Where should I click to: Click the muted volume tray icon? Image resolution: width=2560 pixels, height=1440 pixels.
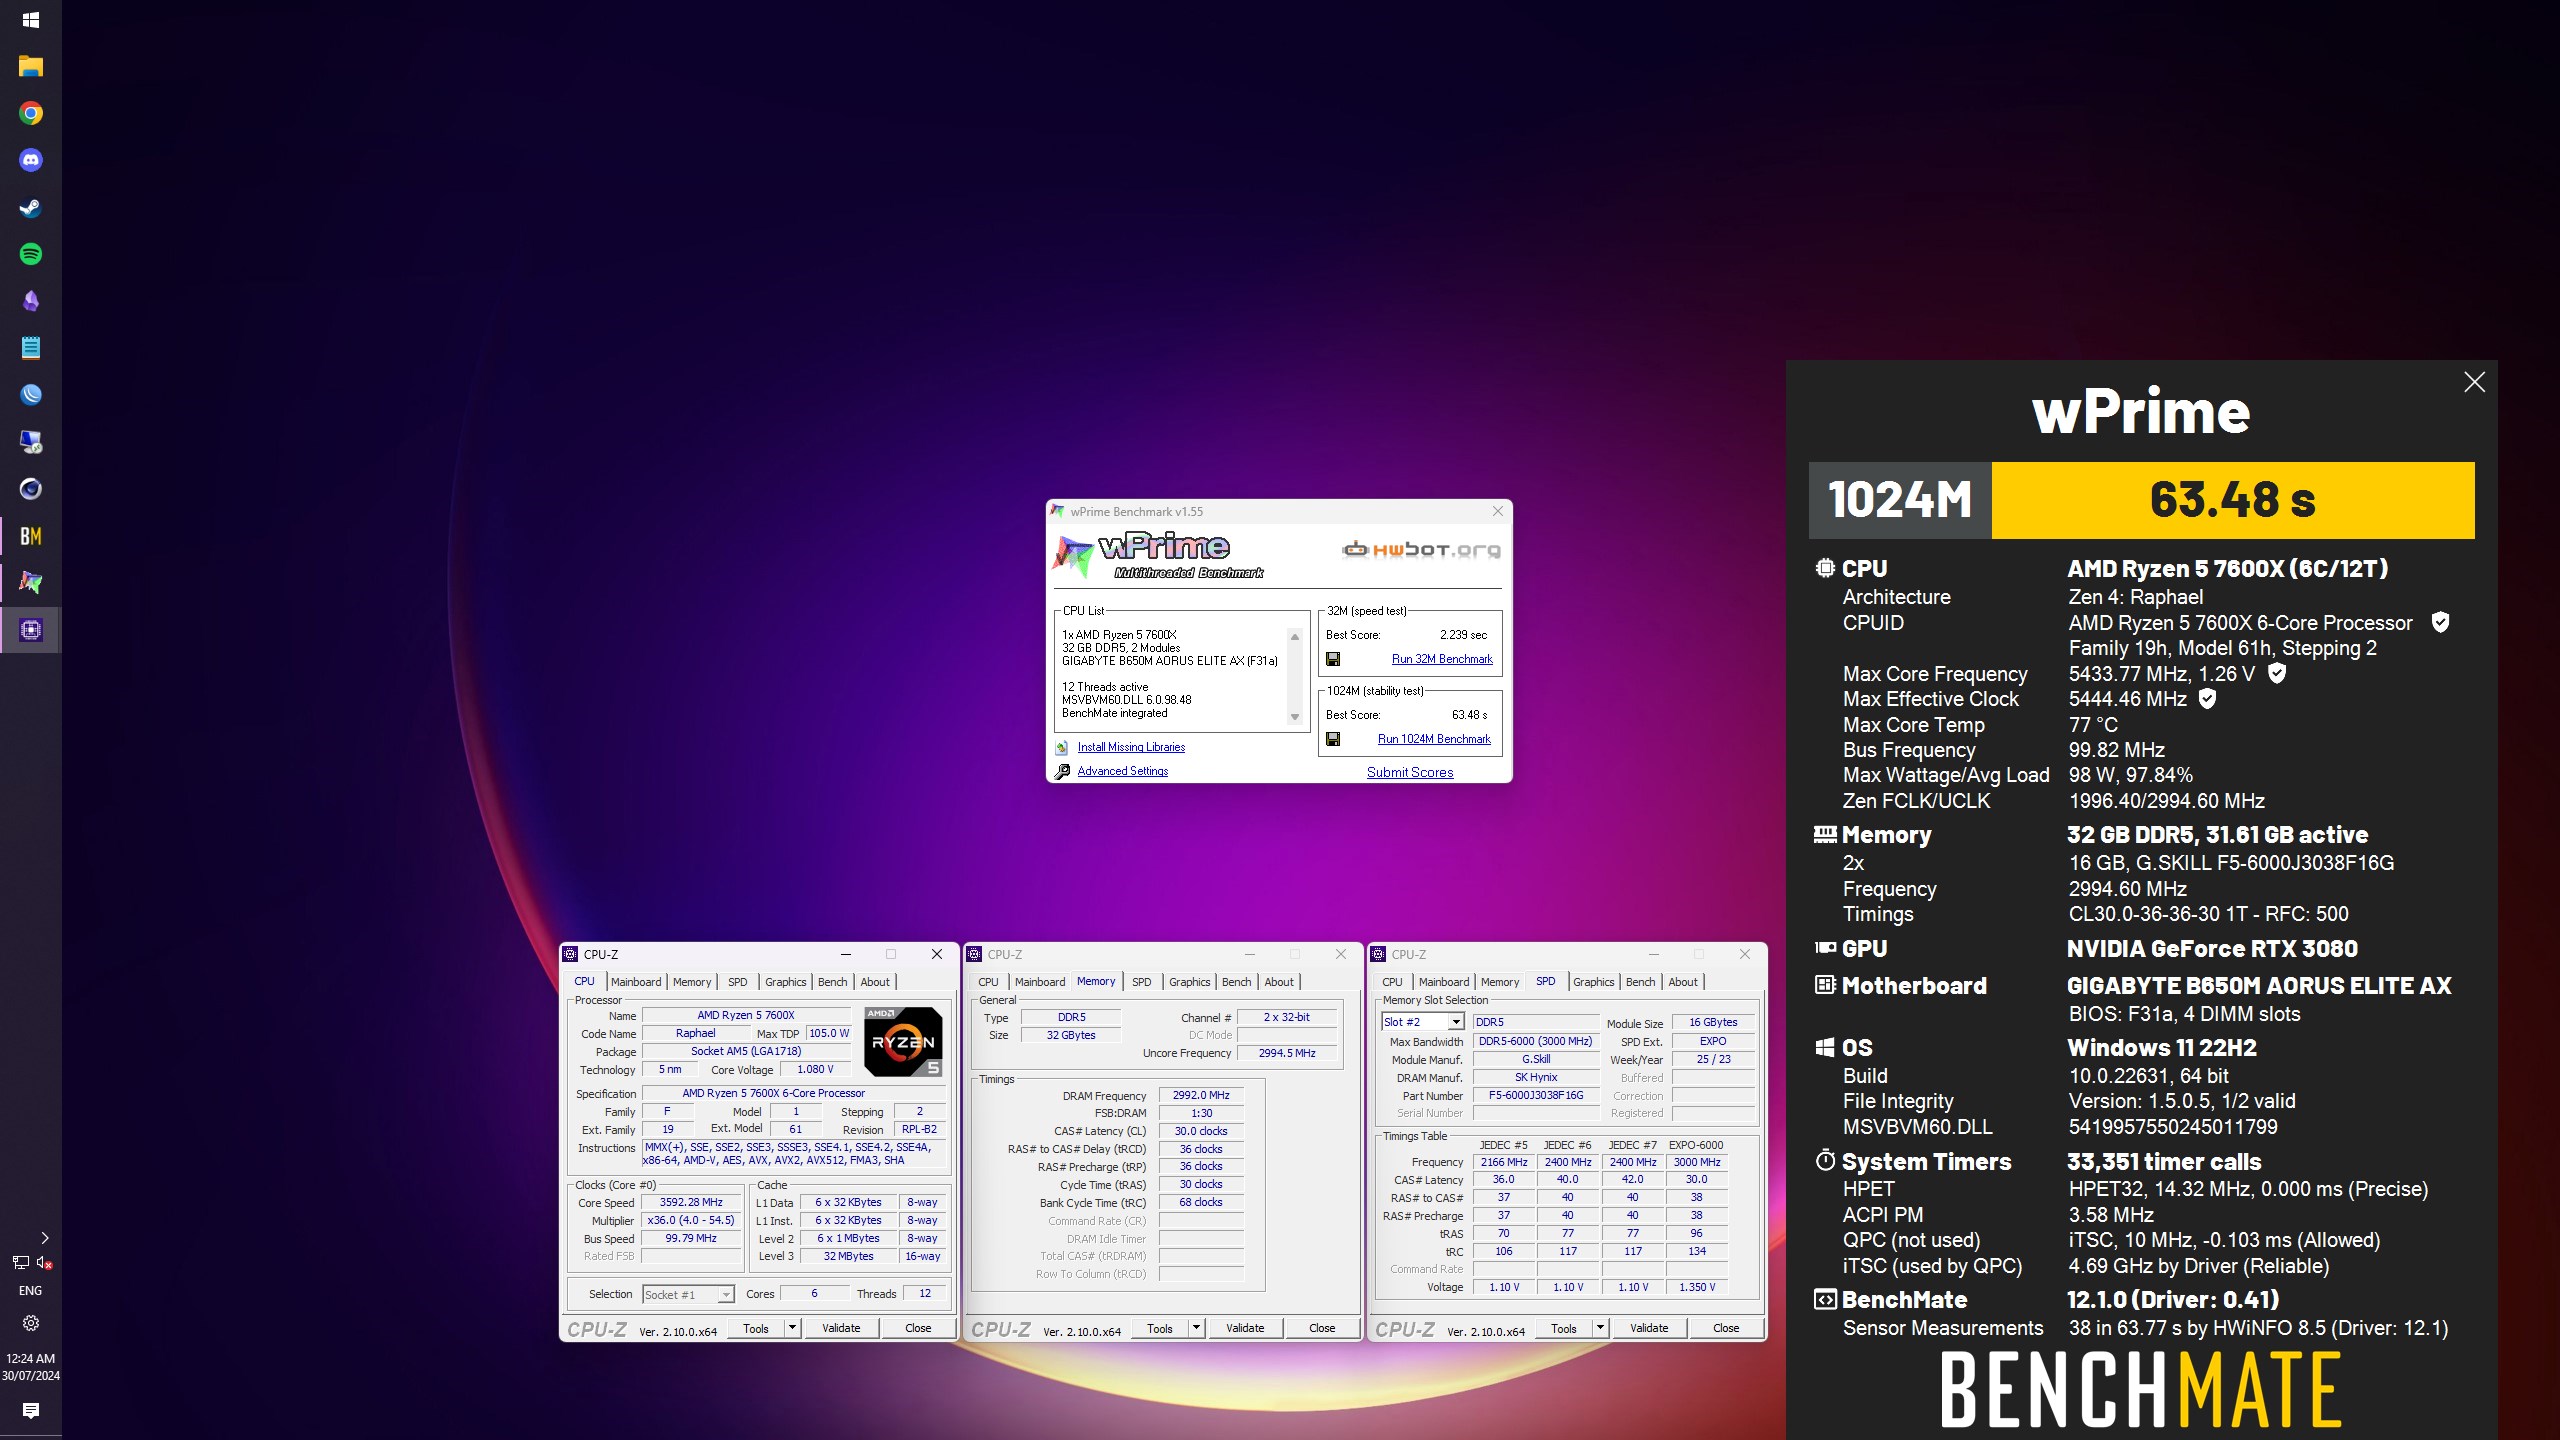click(x=44, y=1263)
